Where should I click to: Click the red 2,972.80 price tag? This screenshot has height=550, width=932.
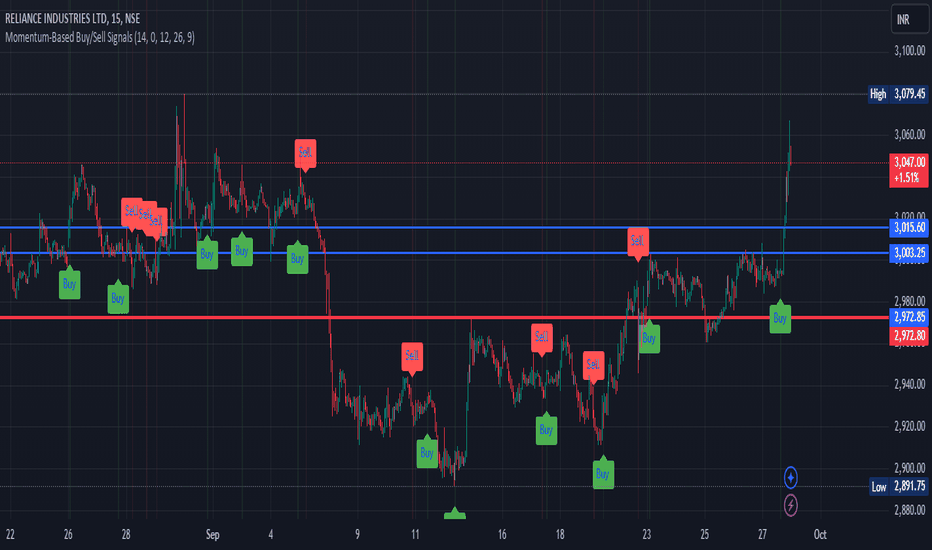[x=909, y=336]
